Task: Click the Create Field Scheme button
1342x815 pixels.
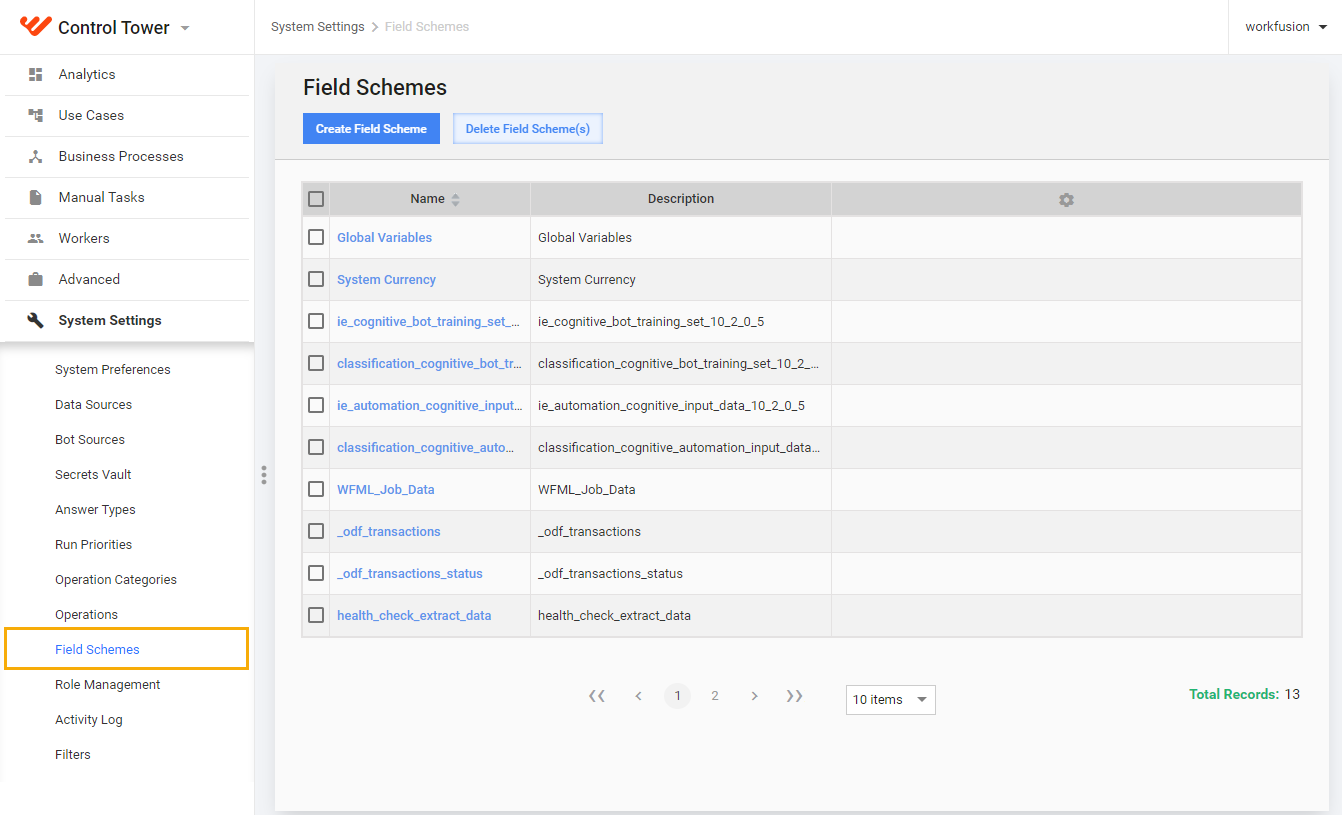Action: click(x=371, y=128)
